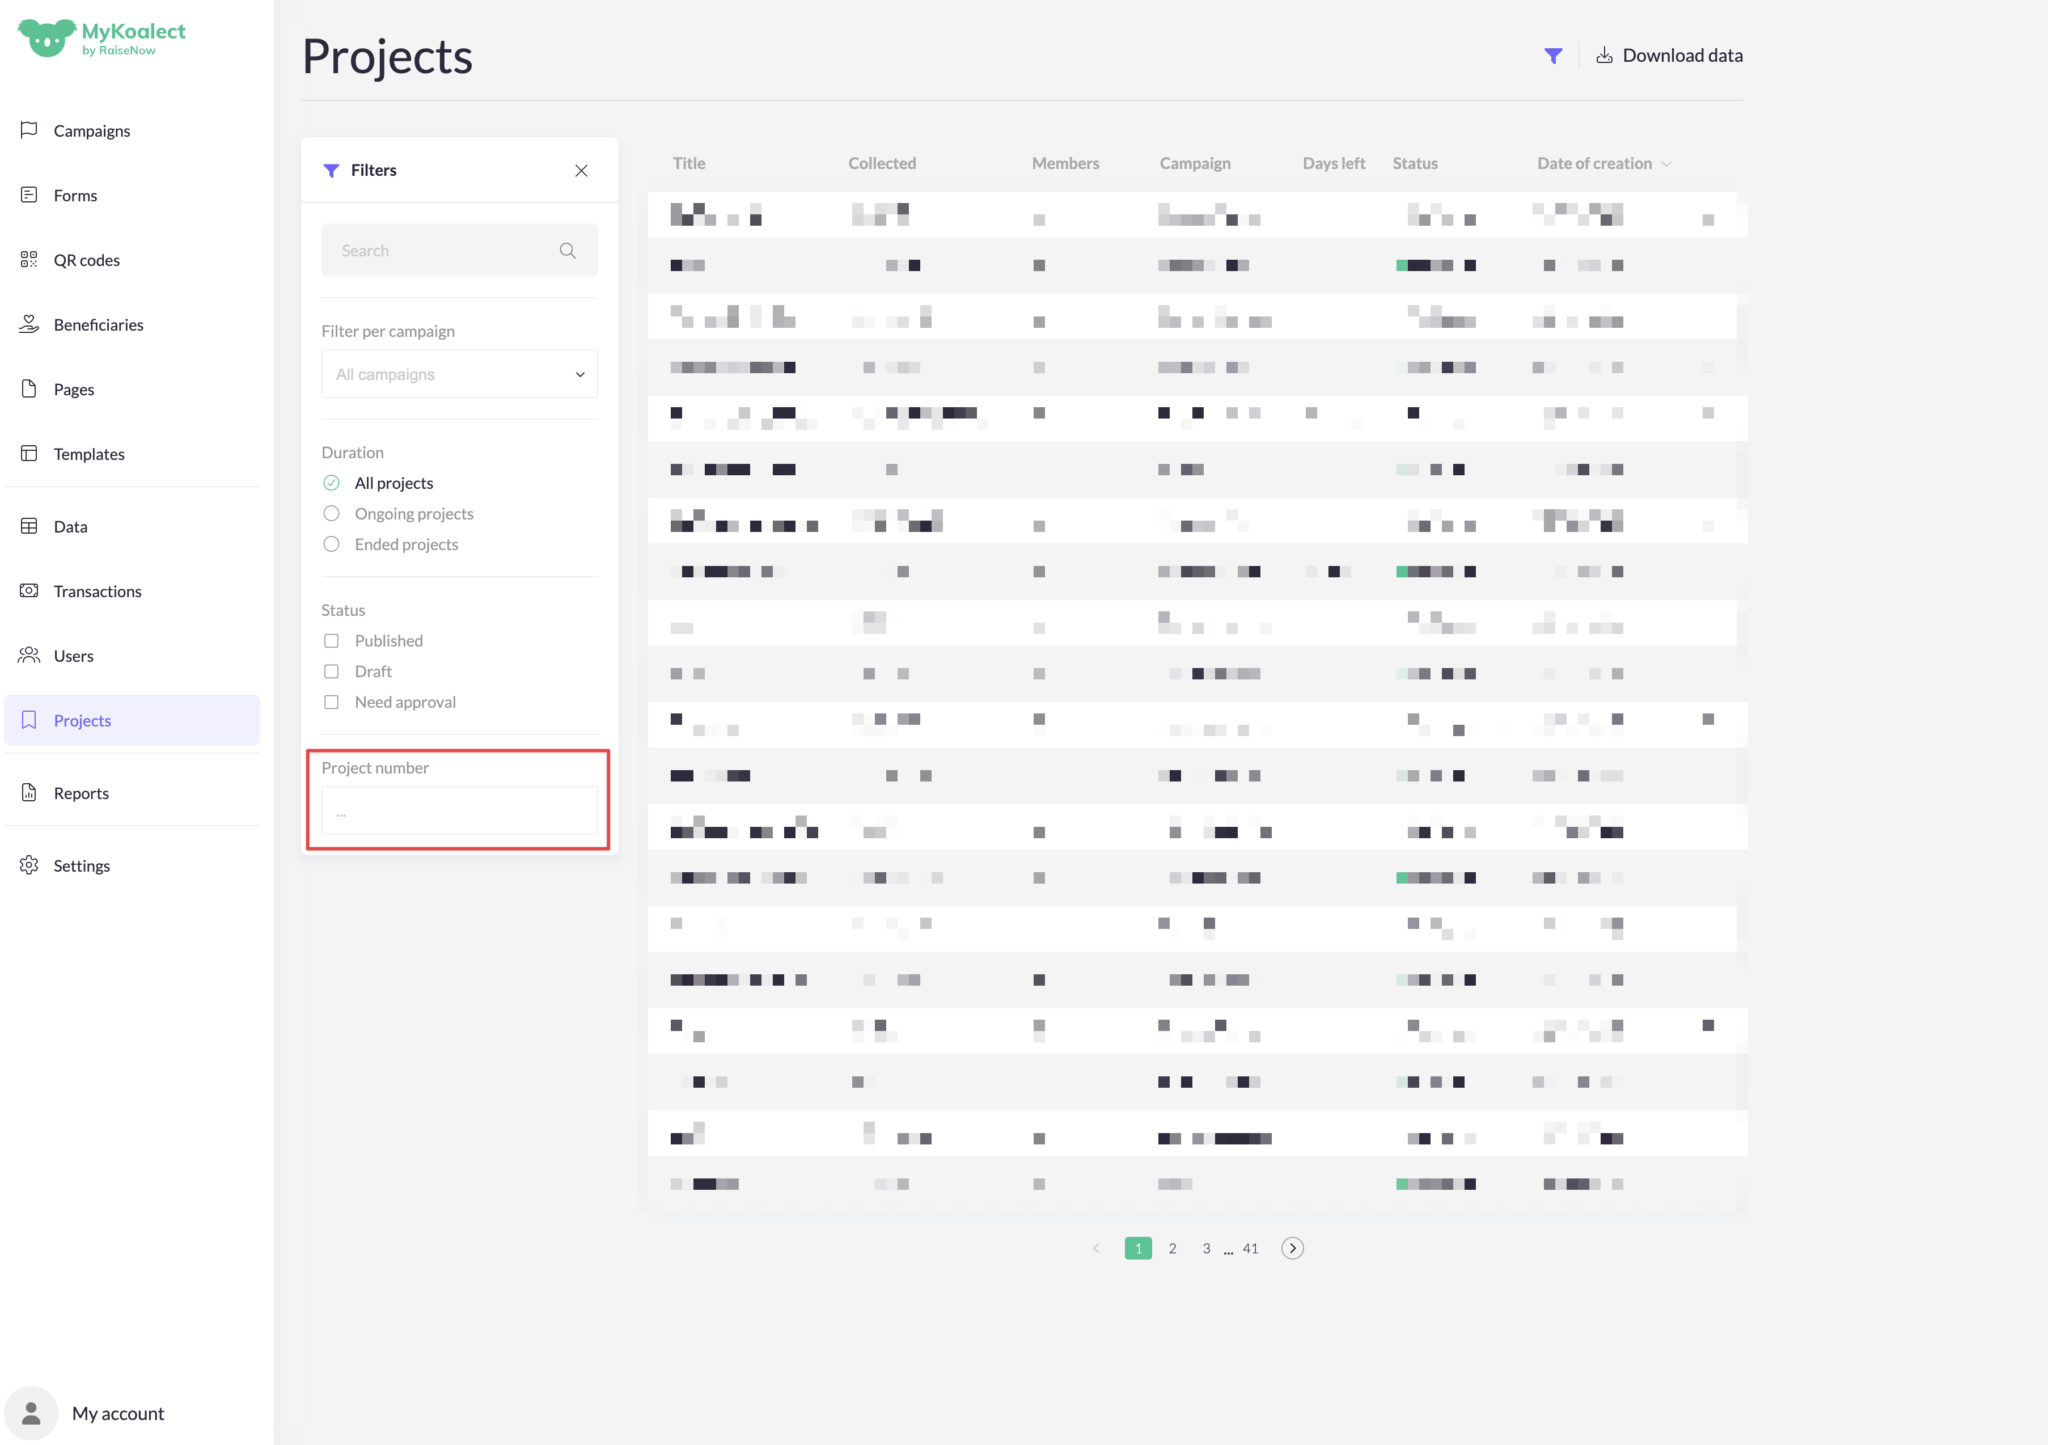
Task: Open the QR codes section
Action: point(88,259)
